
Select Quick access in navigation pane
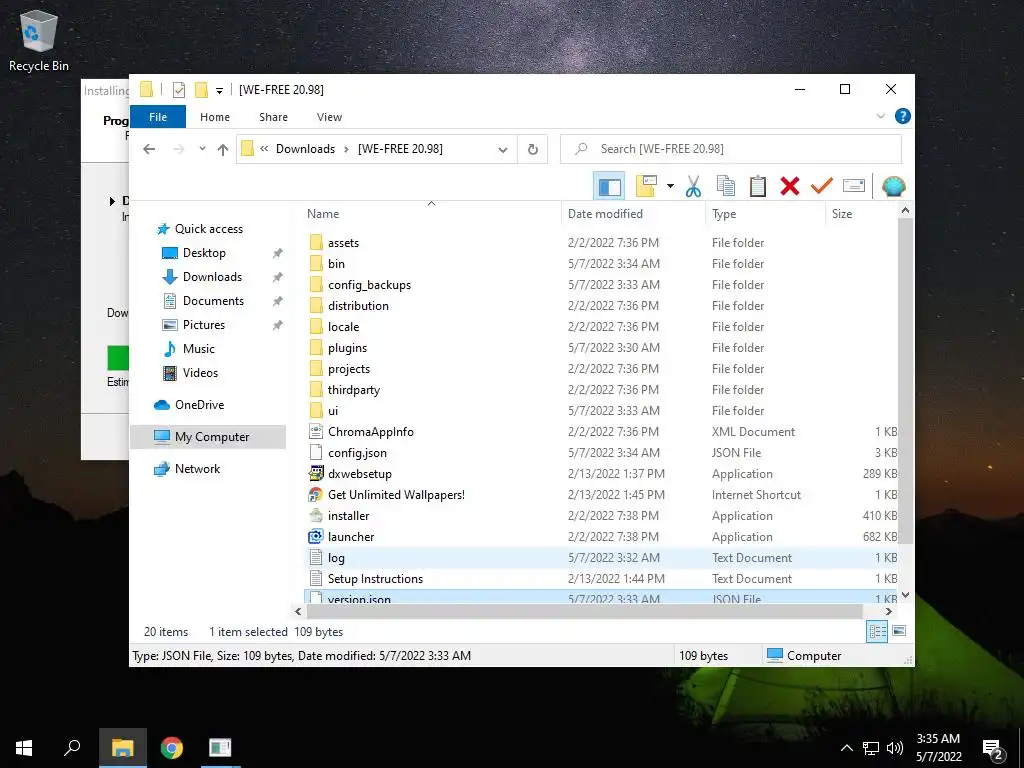(208, 229)
